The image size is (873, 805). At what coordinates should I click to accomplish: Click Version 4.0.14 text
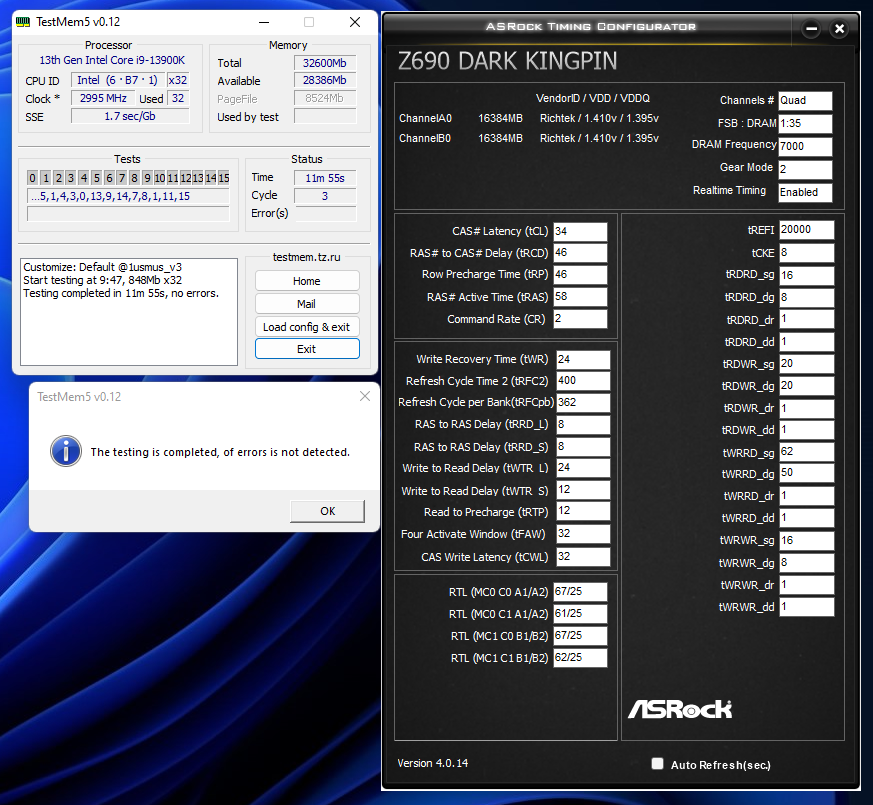[433, 763]
